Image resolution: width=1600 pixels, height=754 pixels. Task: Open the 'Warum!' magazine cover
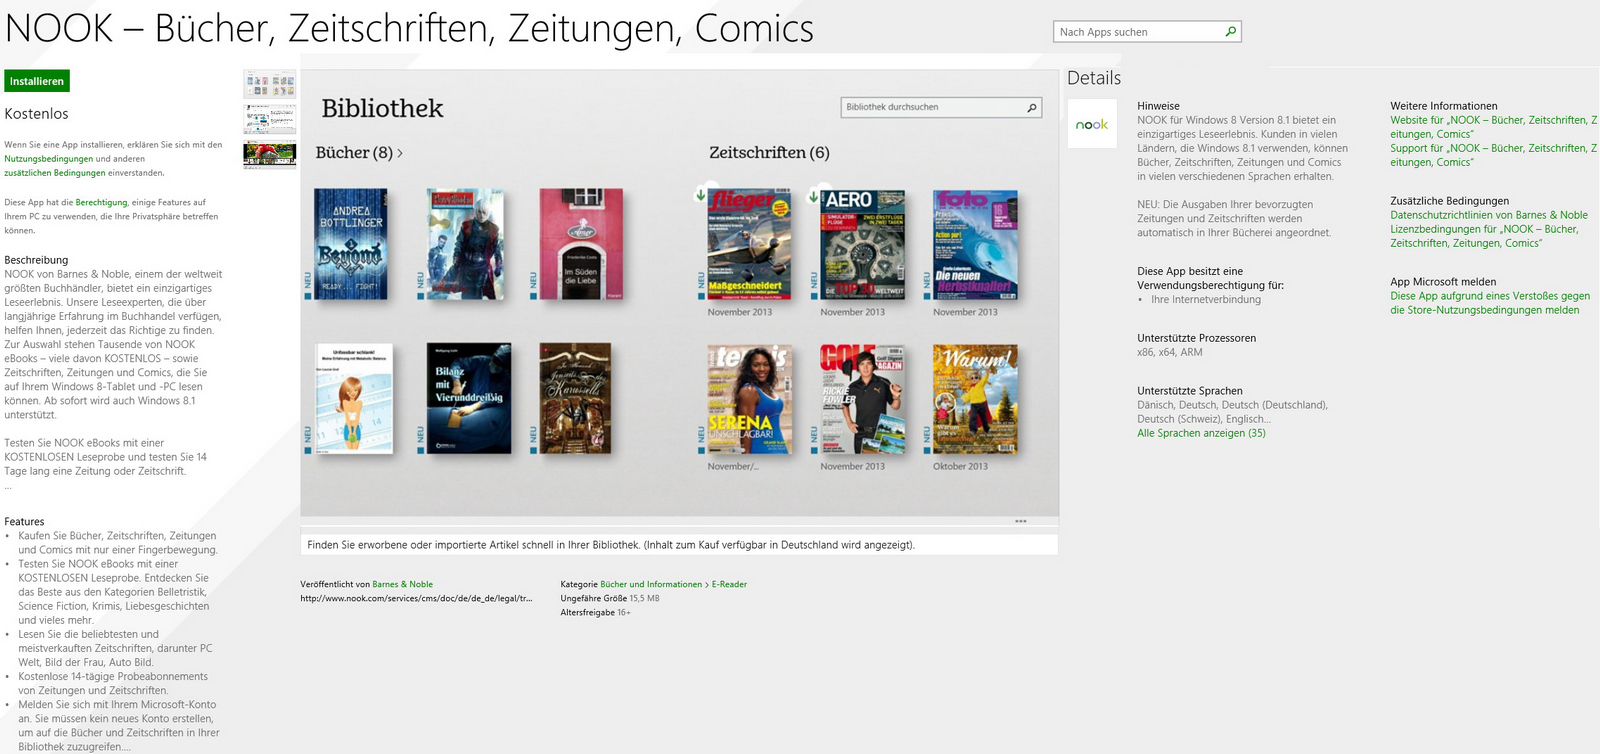point(976,399)
